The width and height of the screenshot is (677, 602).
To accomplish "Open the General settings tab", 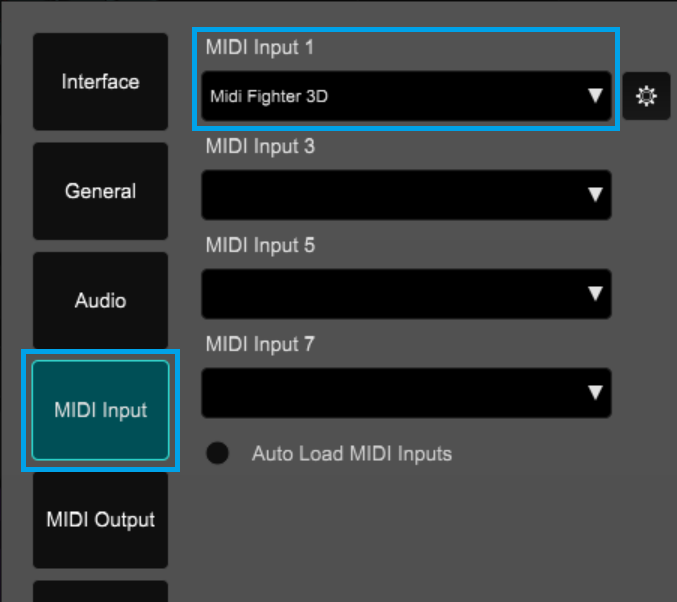I will 100,191.
